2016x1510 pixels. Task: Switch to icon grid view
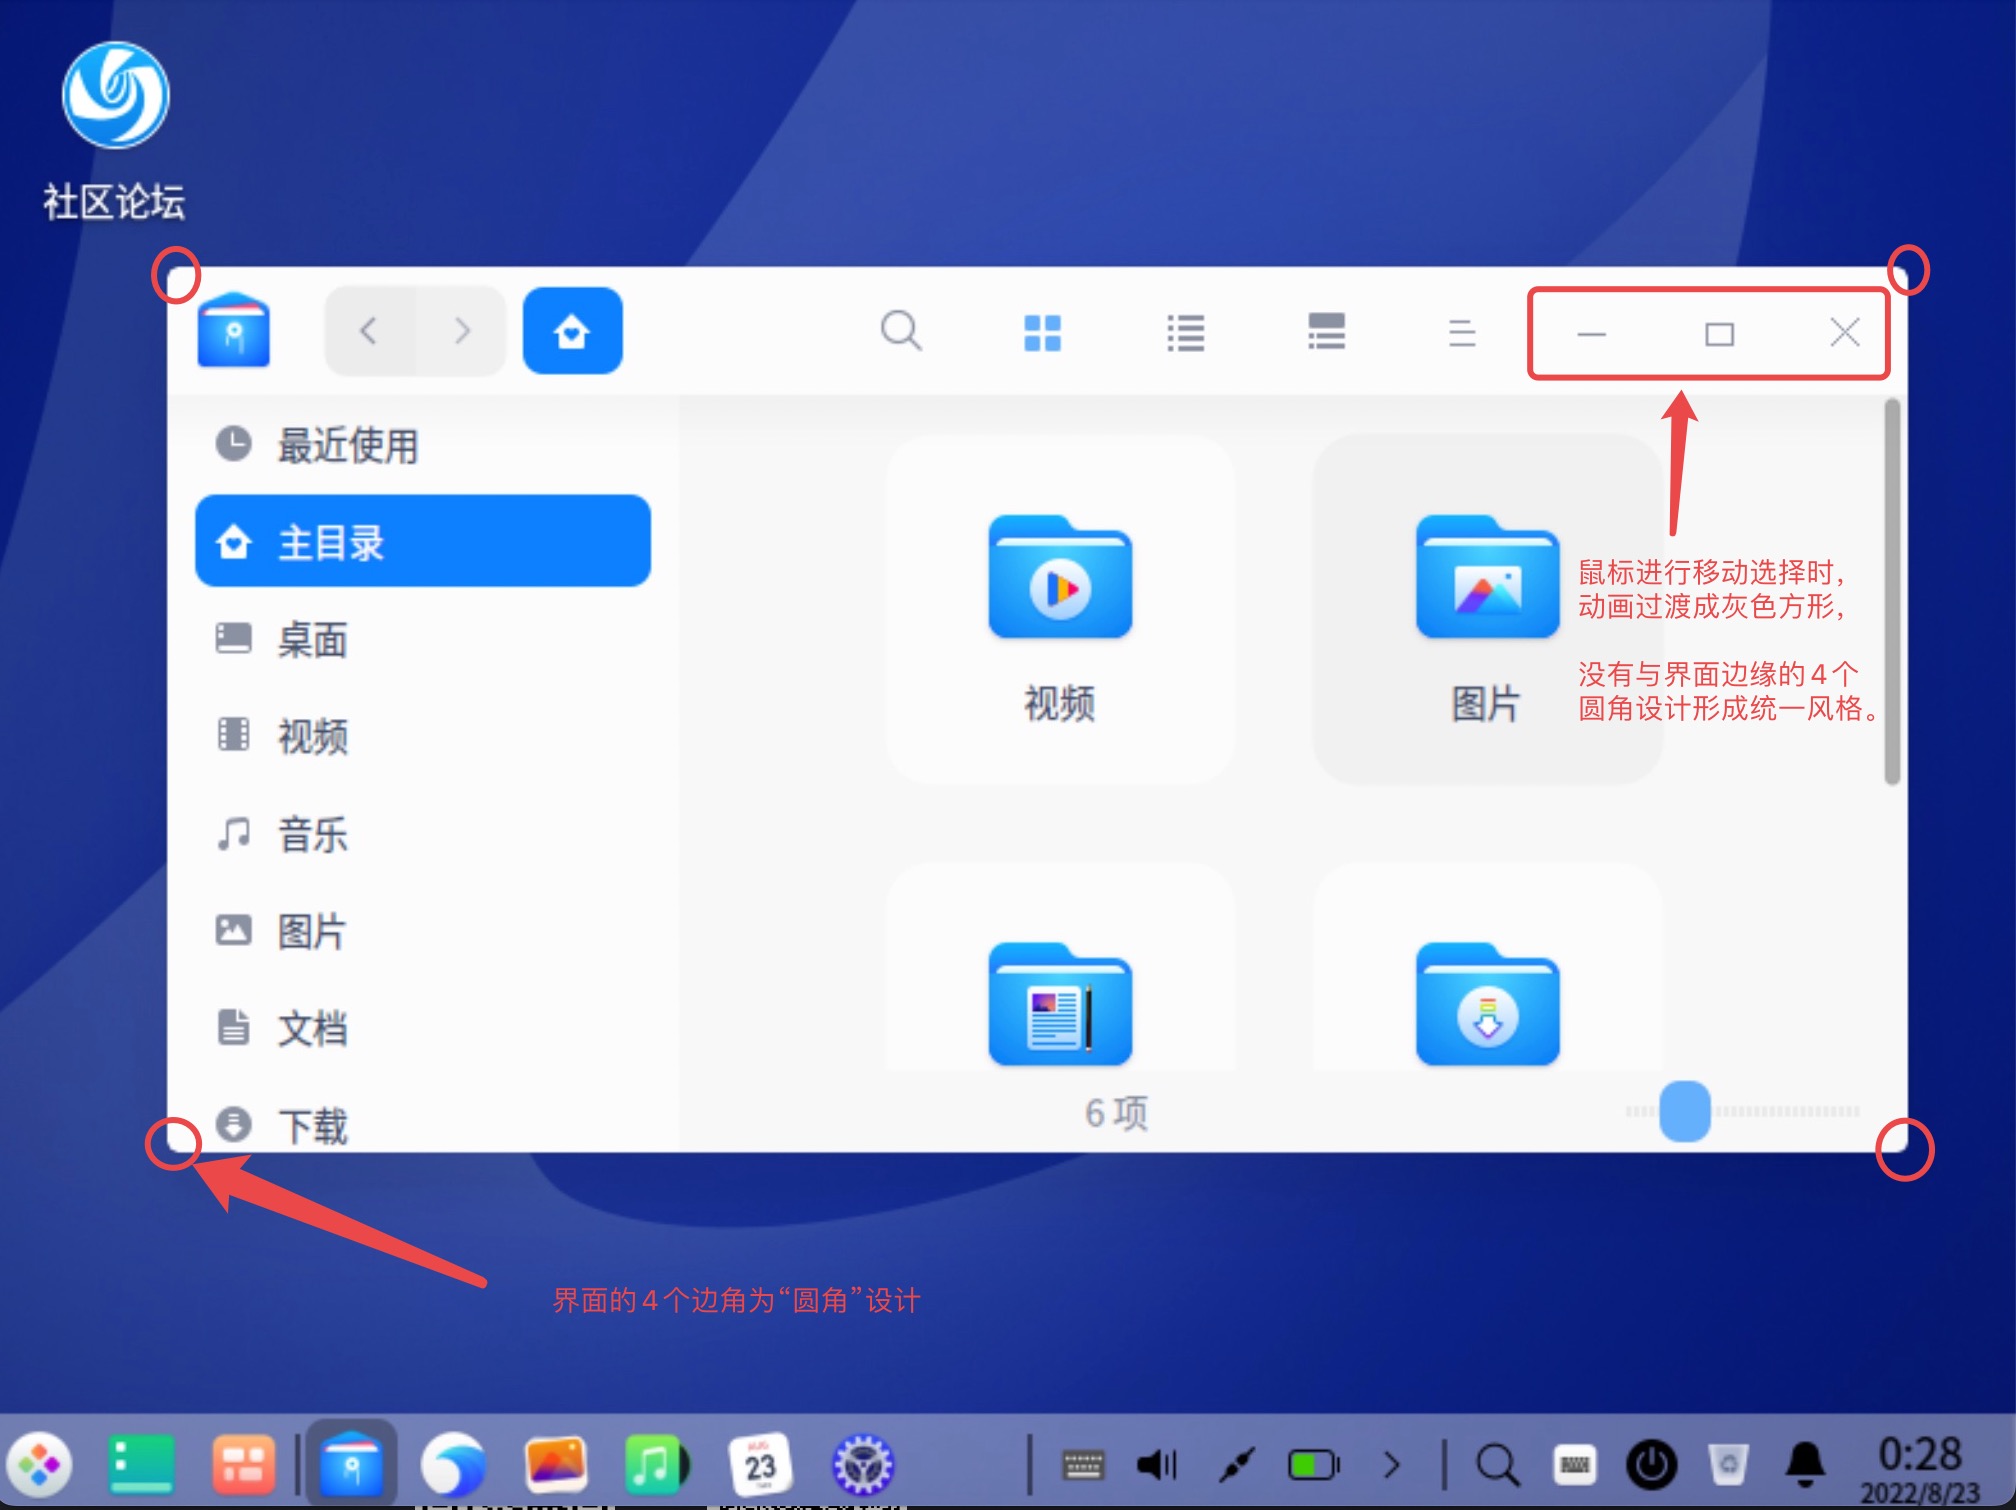pyautogui.click(x=1042, y=332)
